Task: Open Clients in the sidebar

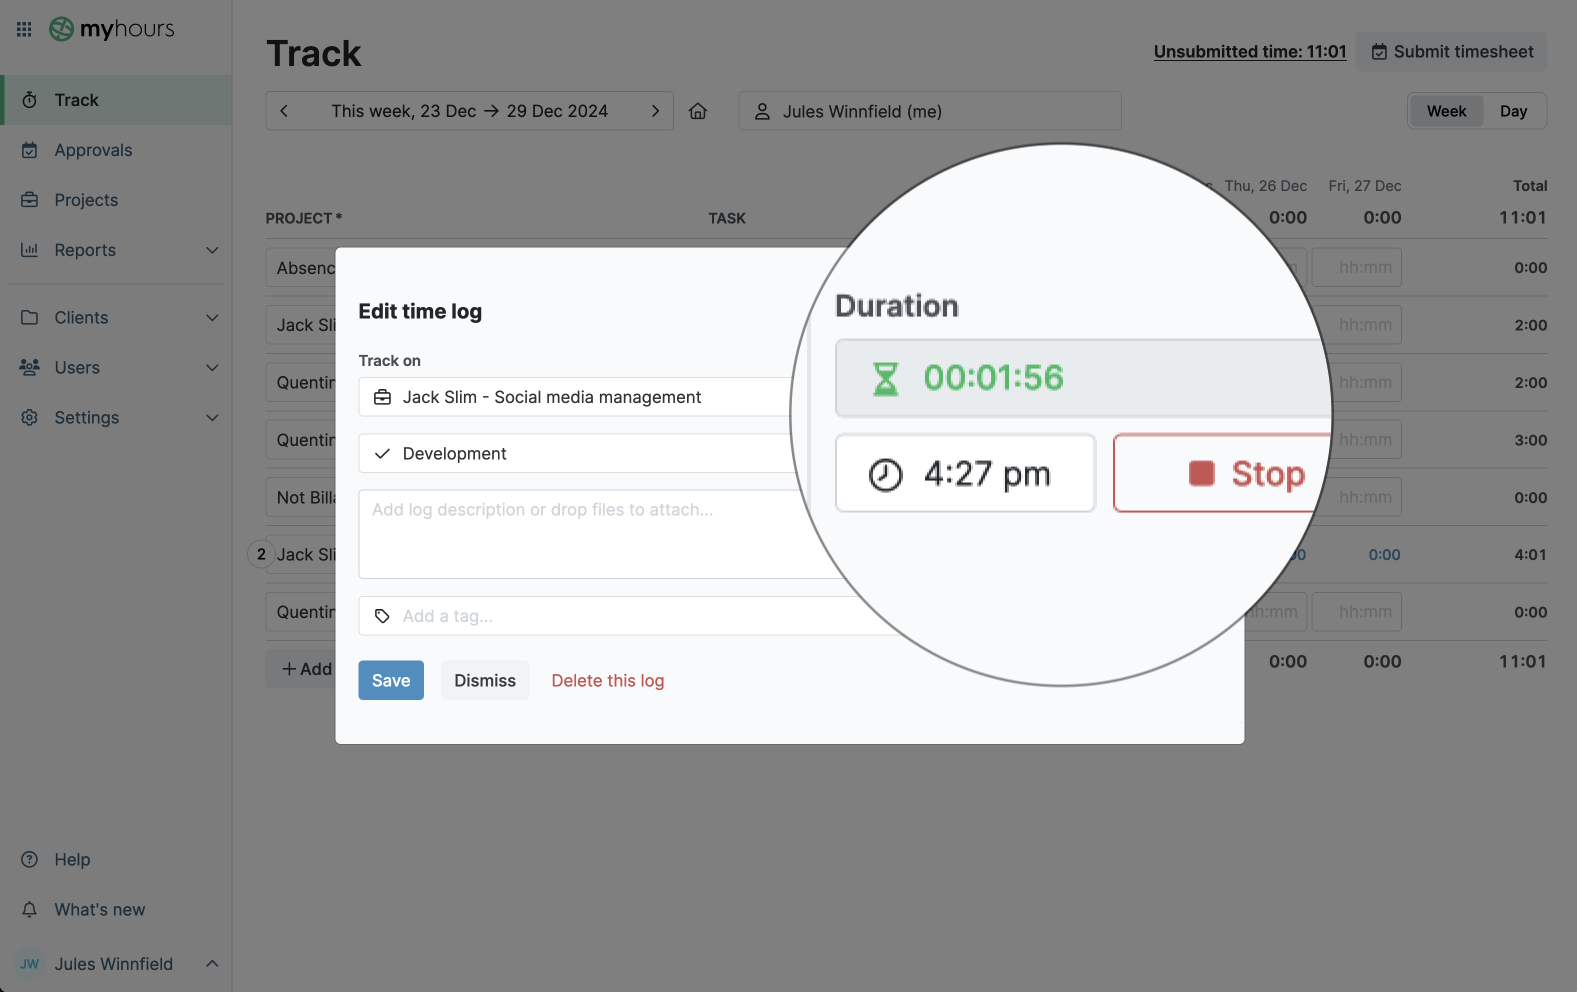Action: click(x=81, y=318)
